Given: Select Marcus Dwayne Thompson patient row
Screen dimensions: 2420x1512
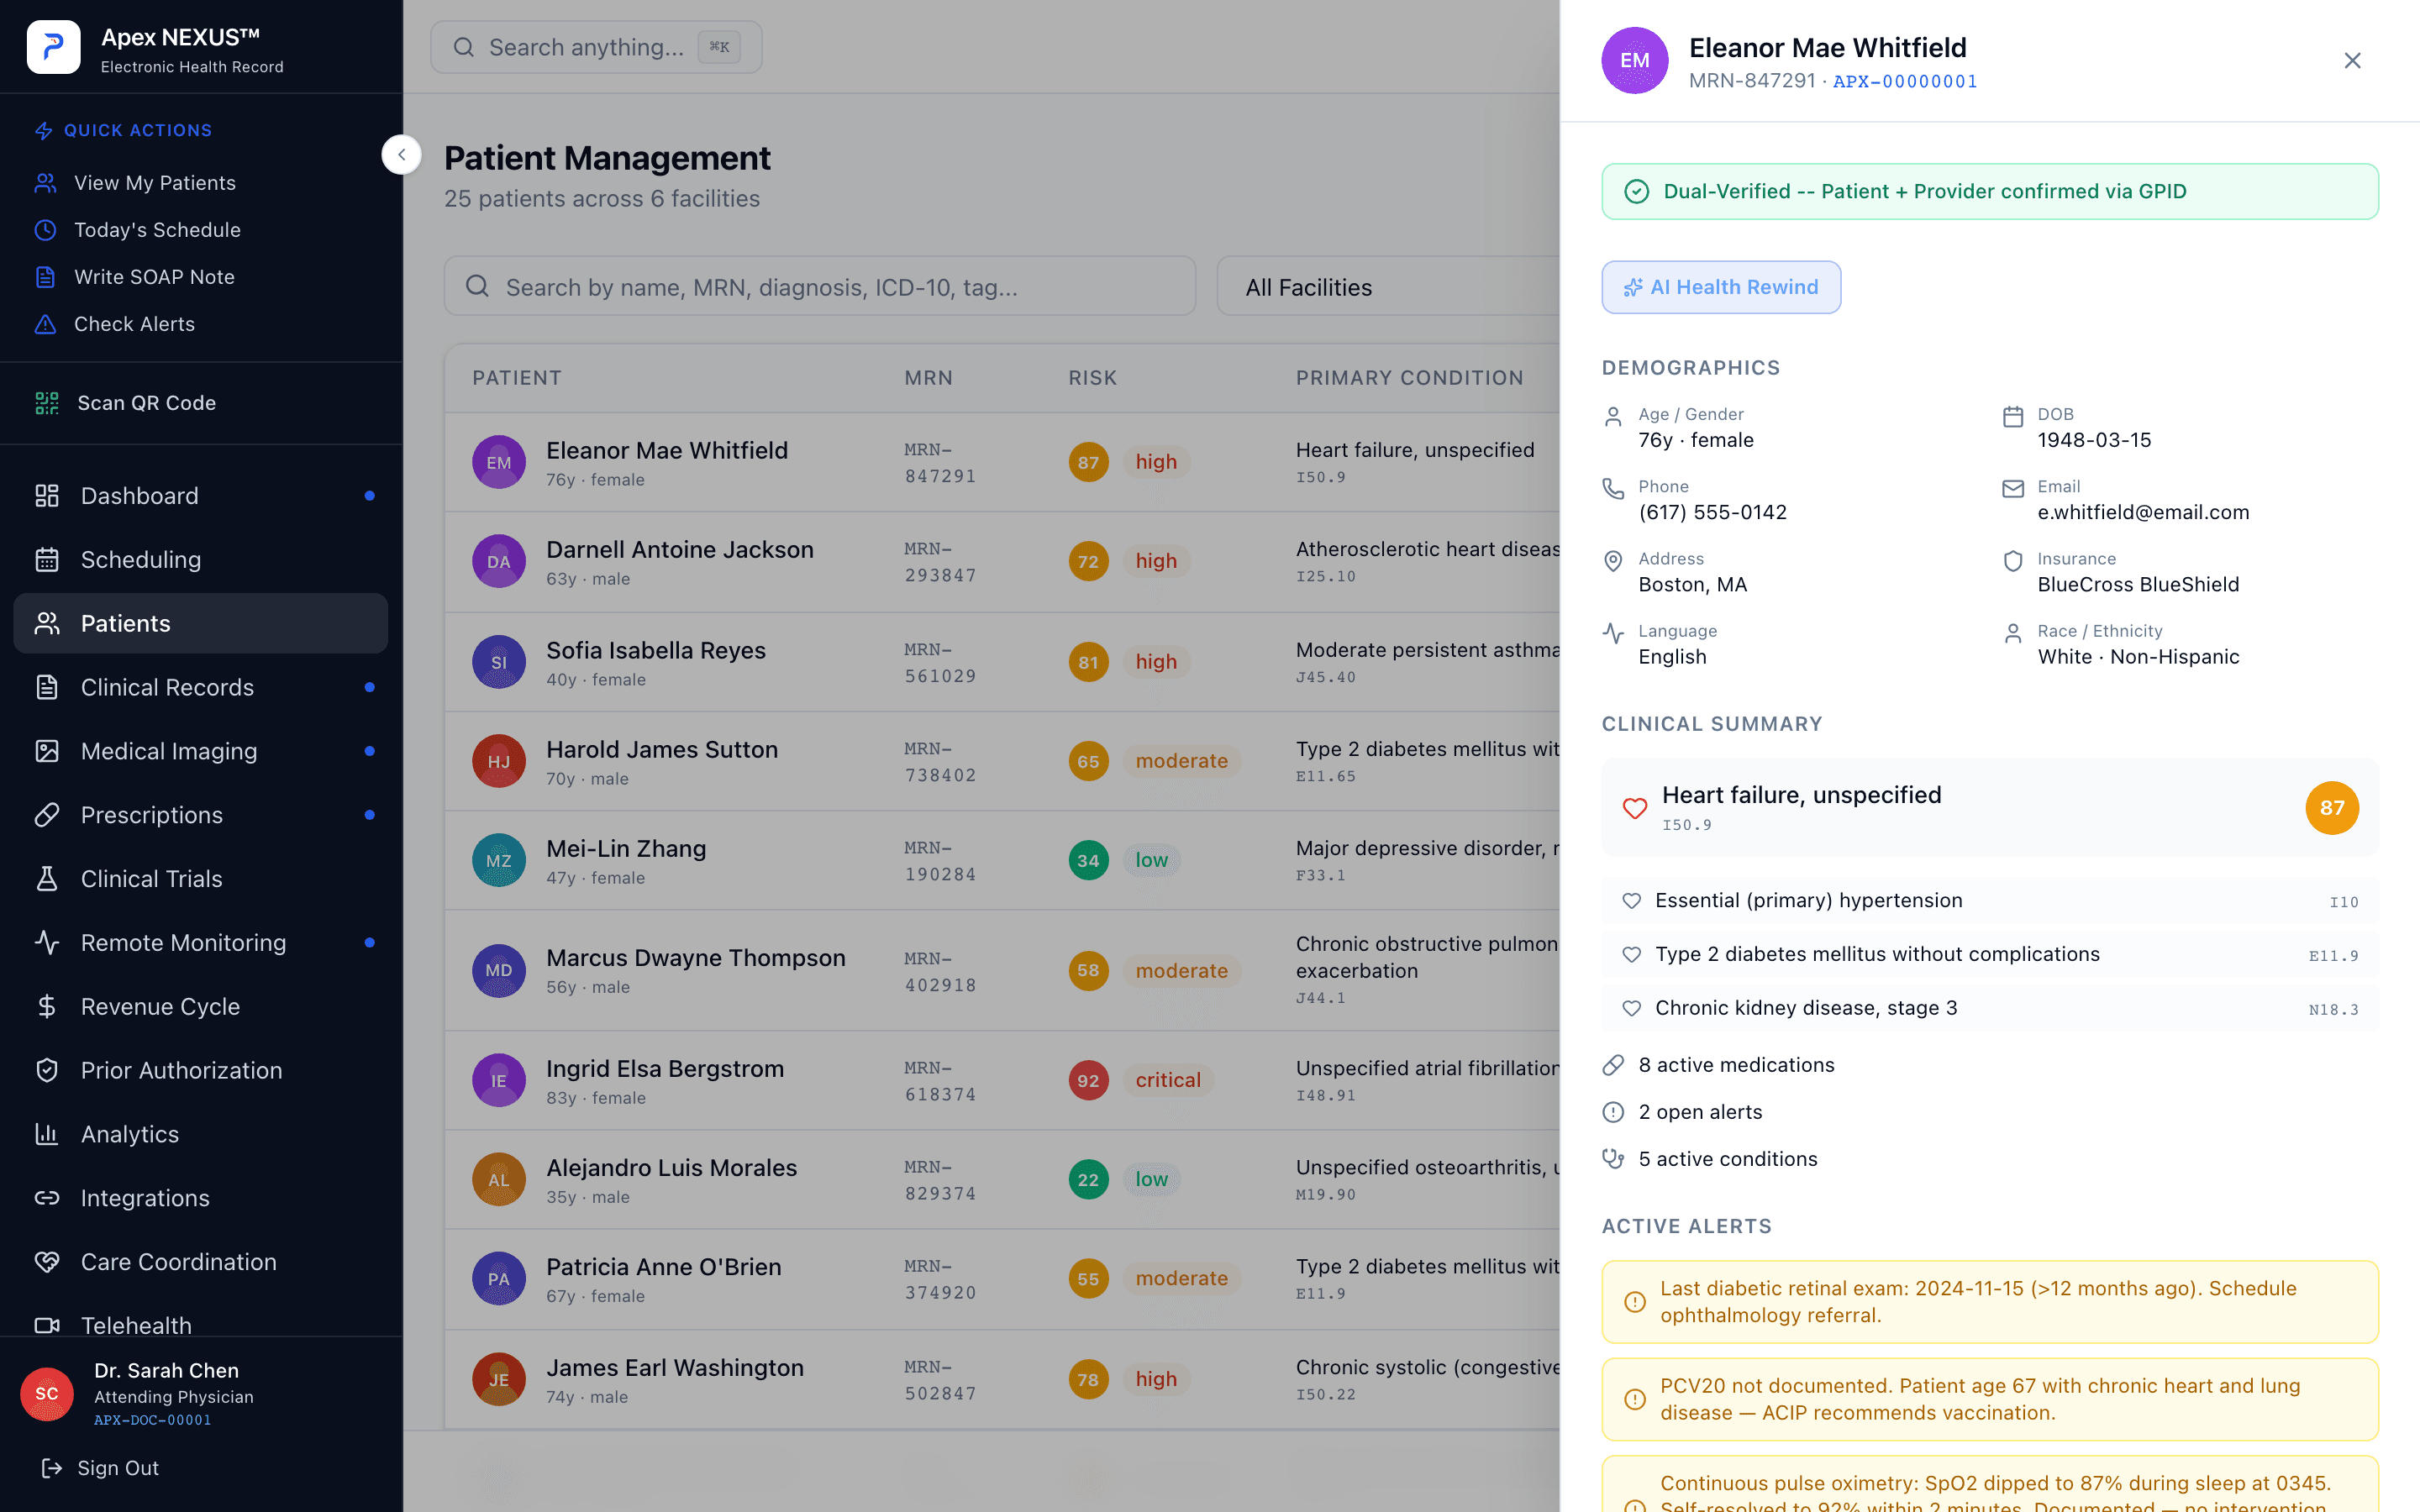Looking at the screenshot, I should 1002,970.
